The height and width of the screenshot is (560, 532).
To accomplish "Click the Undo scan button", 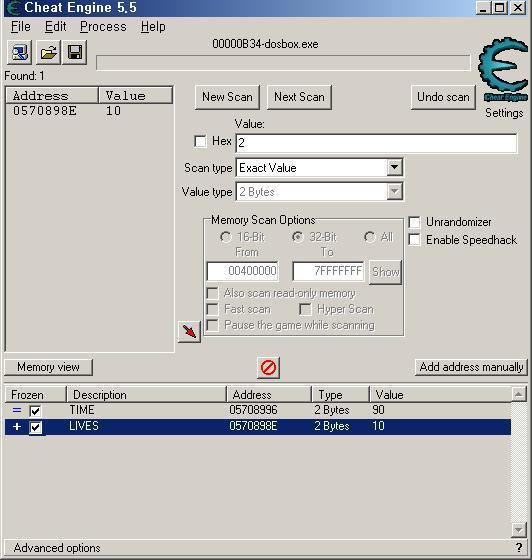I will tap(443, 97).
